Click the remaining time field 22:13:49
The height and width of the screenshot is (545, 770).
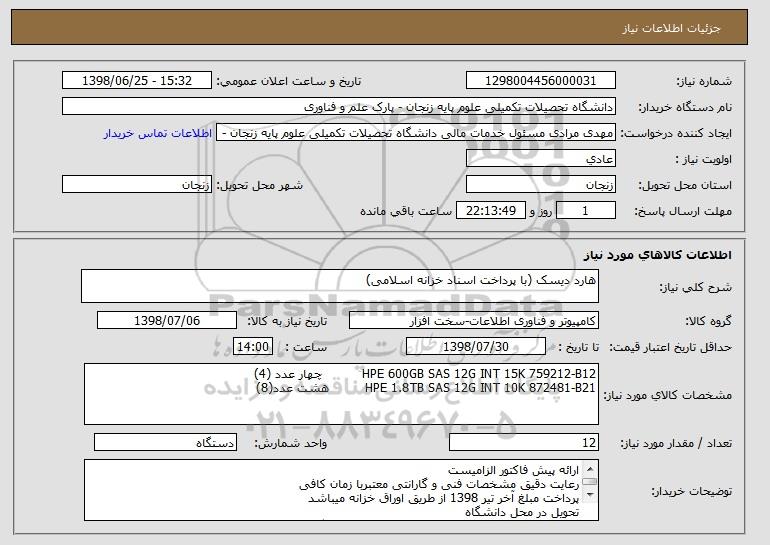pos(491,211)
